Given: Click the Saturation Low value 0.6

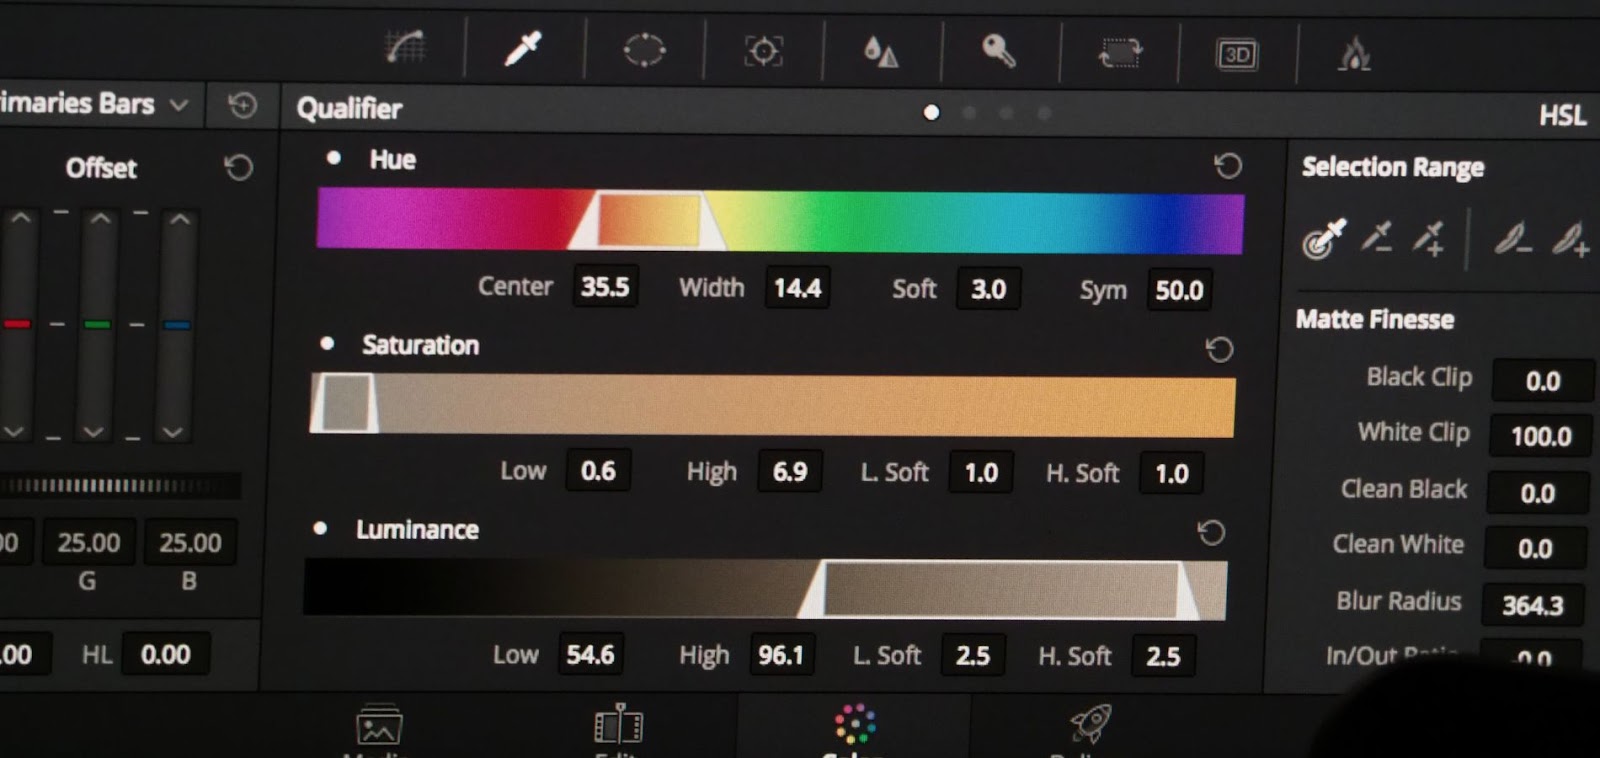Looking at the screenshot, I should pos(598,471).
